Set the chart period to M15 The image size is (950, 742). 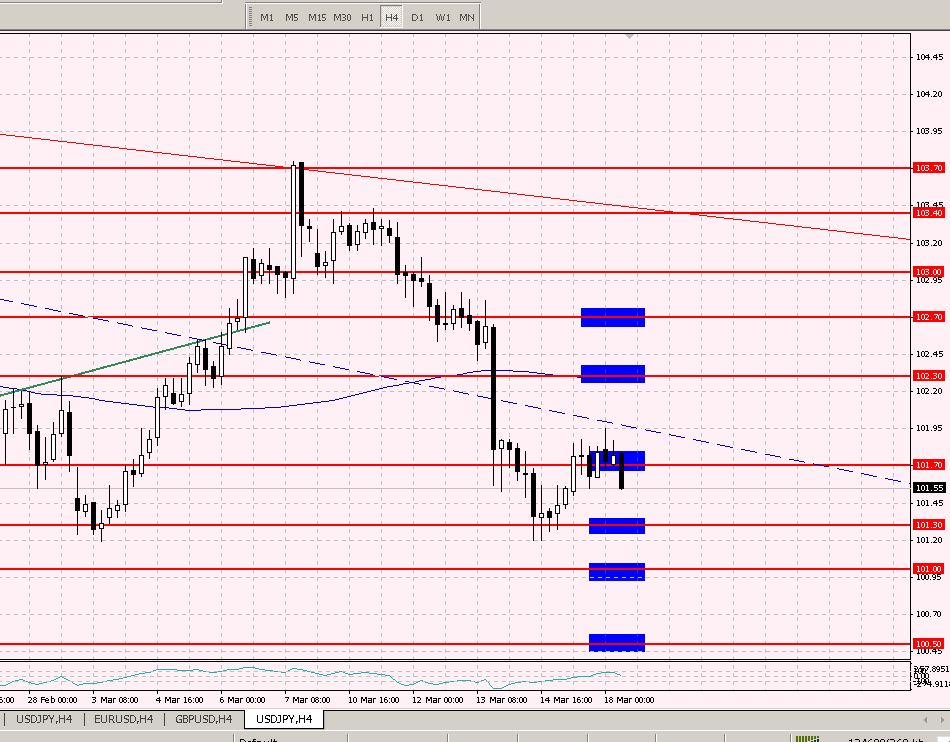click(x=317, y=18)
